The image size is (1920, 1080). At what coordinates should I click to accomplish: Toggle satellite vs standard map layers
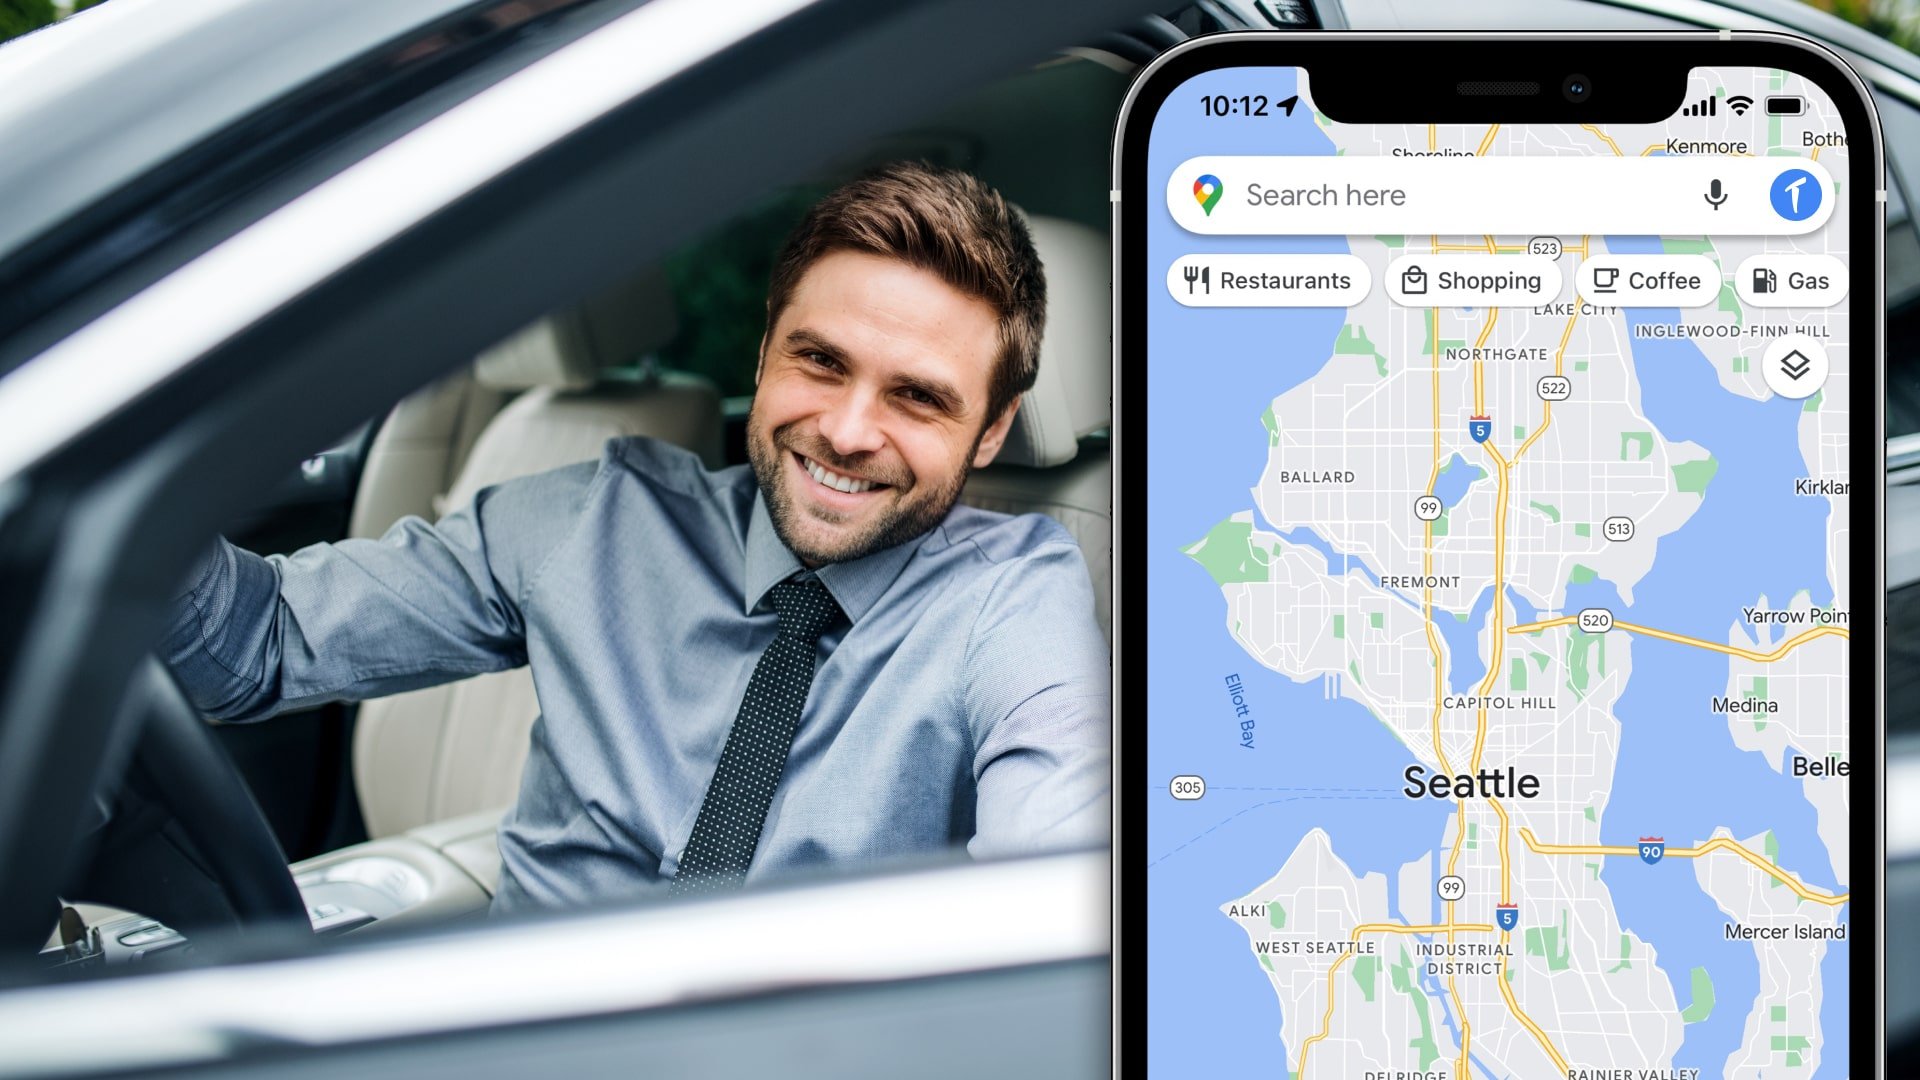tap(1796, 364)
